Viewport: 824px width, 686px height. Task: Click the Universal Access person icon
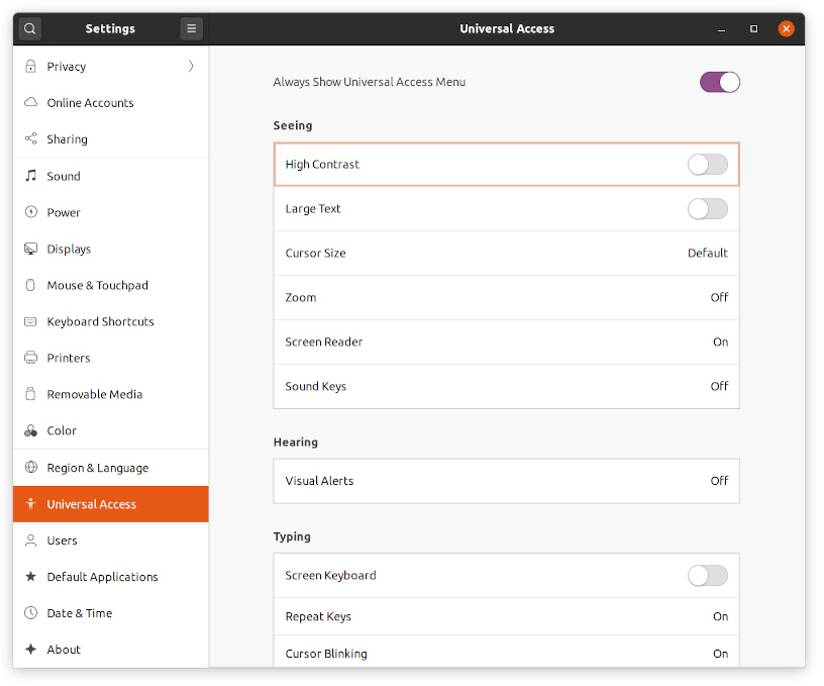click(x=31, y=504)
